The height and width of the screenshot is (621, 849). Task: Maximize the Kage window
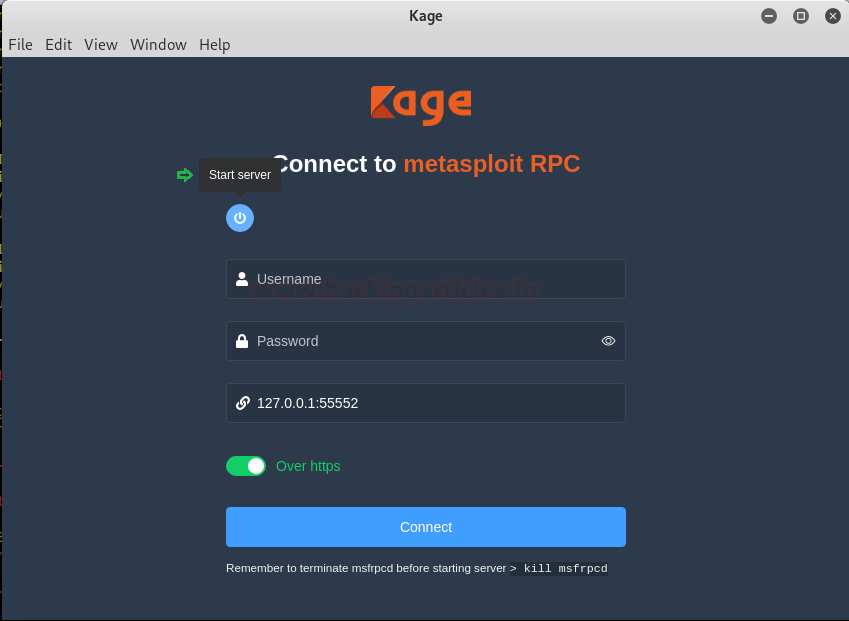pos(800,16)
